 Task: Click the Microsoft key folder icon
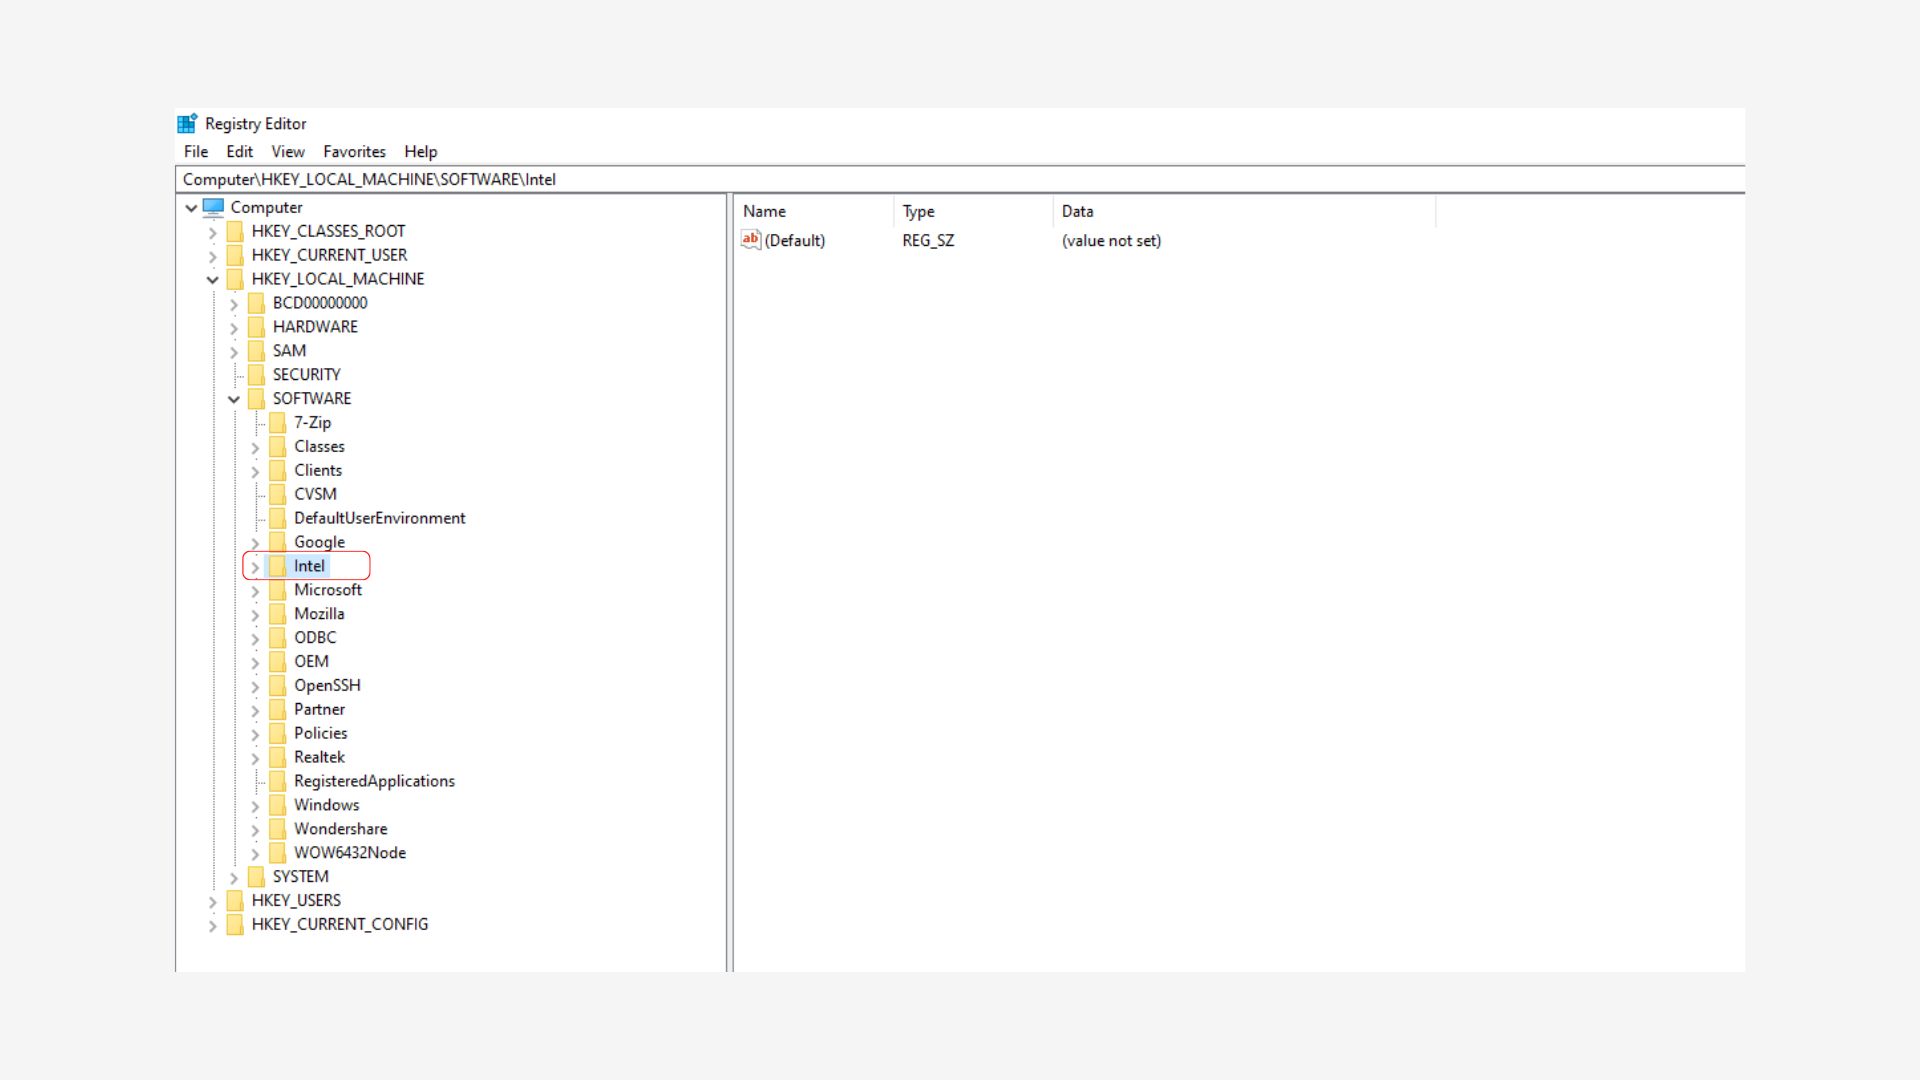pyautogui.click(x=277, y=590)
